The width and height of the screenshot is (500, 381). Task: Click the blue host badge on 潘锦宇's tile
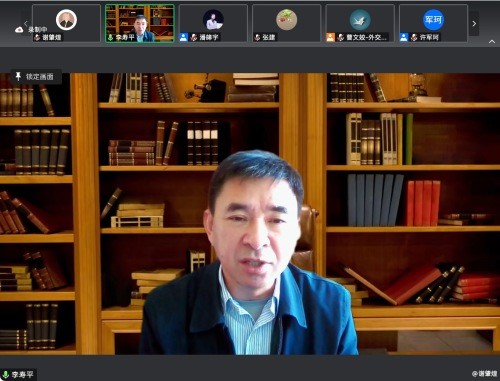[184, 37]
